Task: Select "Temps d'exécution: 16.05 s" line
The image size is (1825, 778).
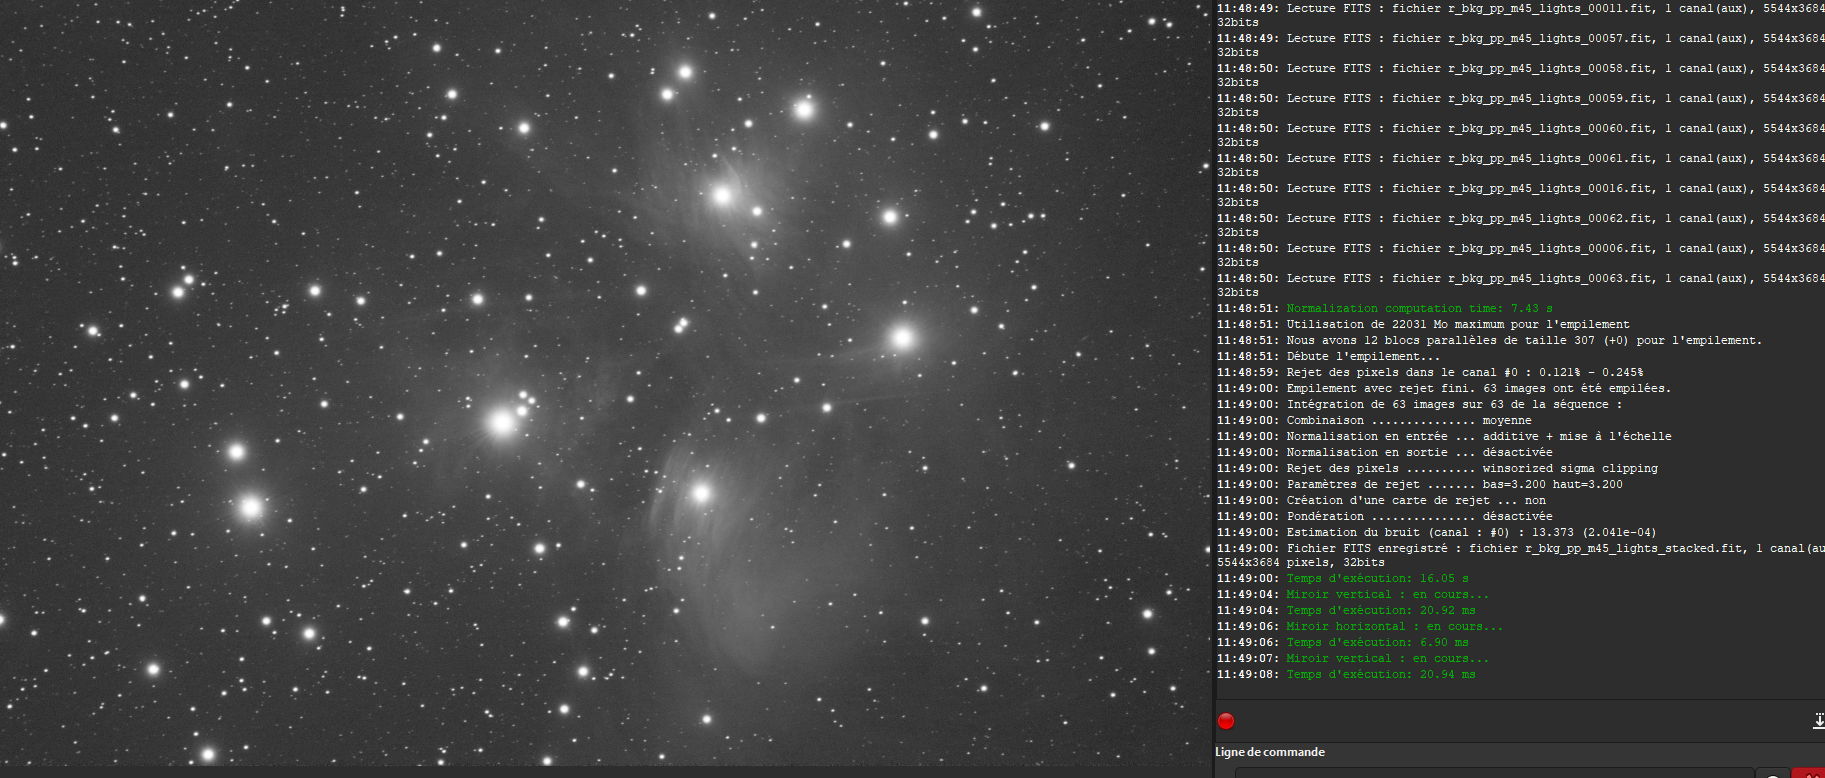Action: (x=1343, y=578)
